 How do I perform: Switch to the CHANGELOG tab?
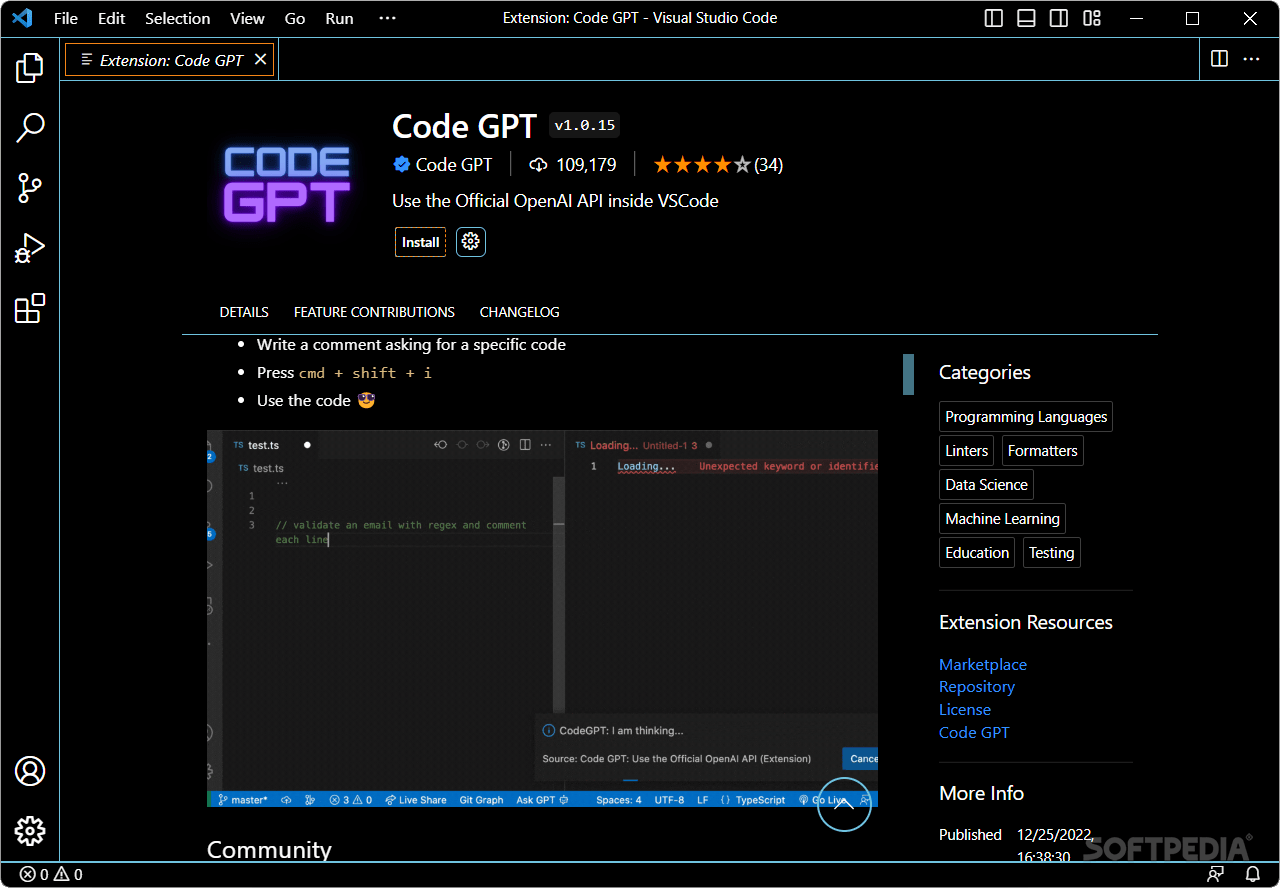pyautogui.click(x=520, y=312)
